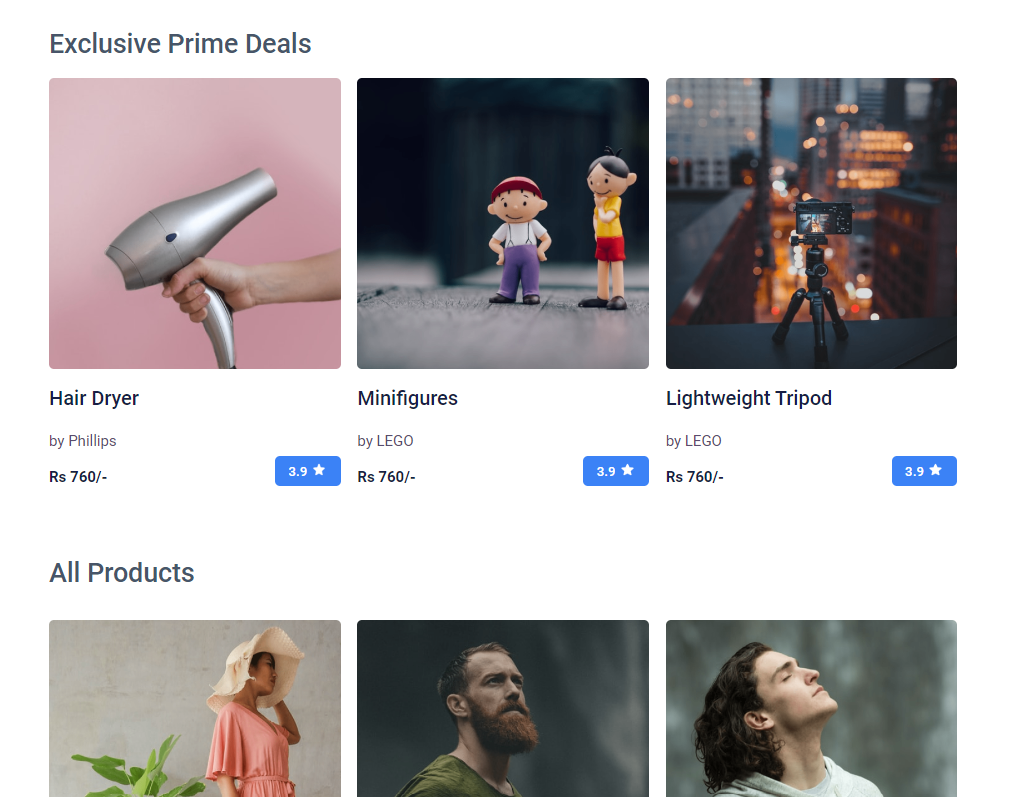The width and height of the screenshot is (1036, 797).
Task: View the bearded man product photo
Action: point(503,708)
